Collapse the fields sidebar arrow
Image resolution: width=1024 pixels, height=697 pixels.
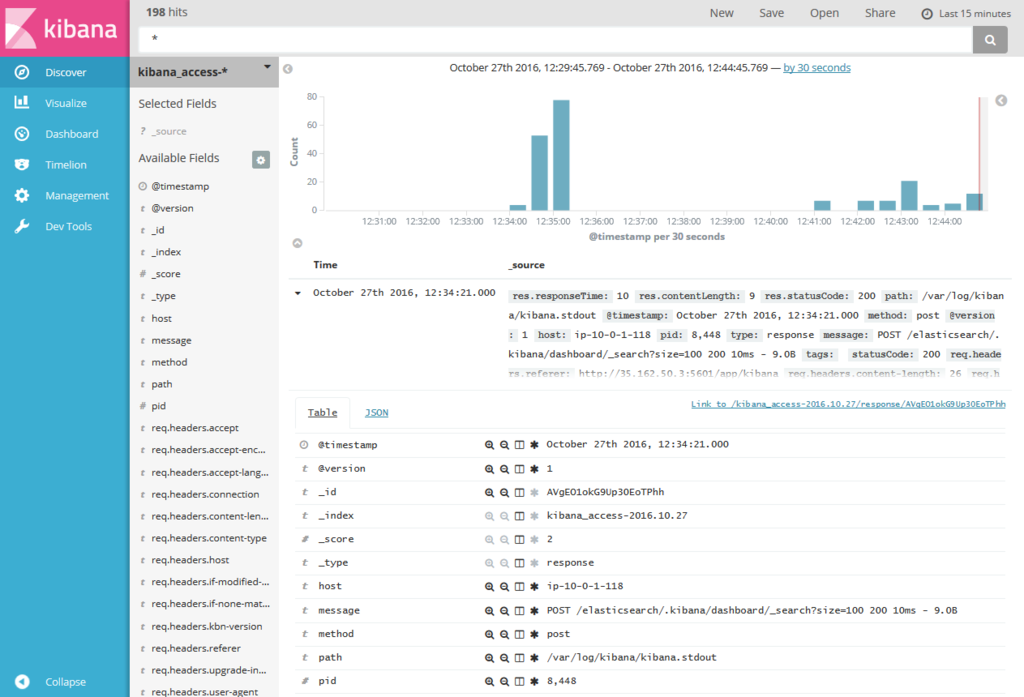pyautogui.click(x=287, y=69)
